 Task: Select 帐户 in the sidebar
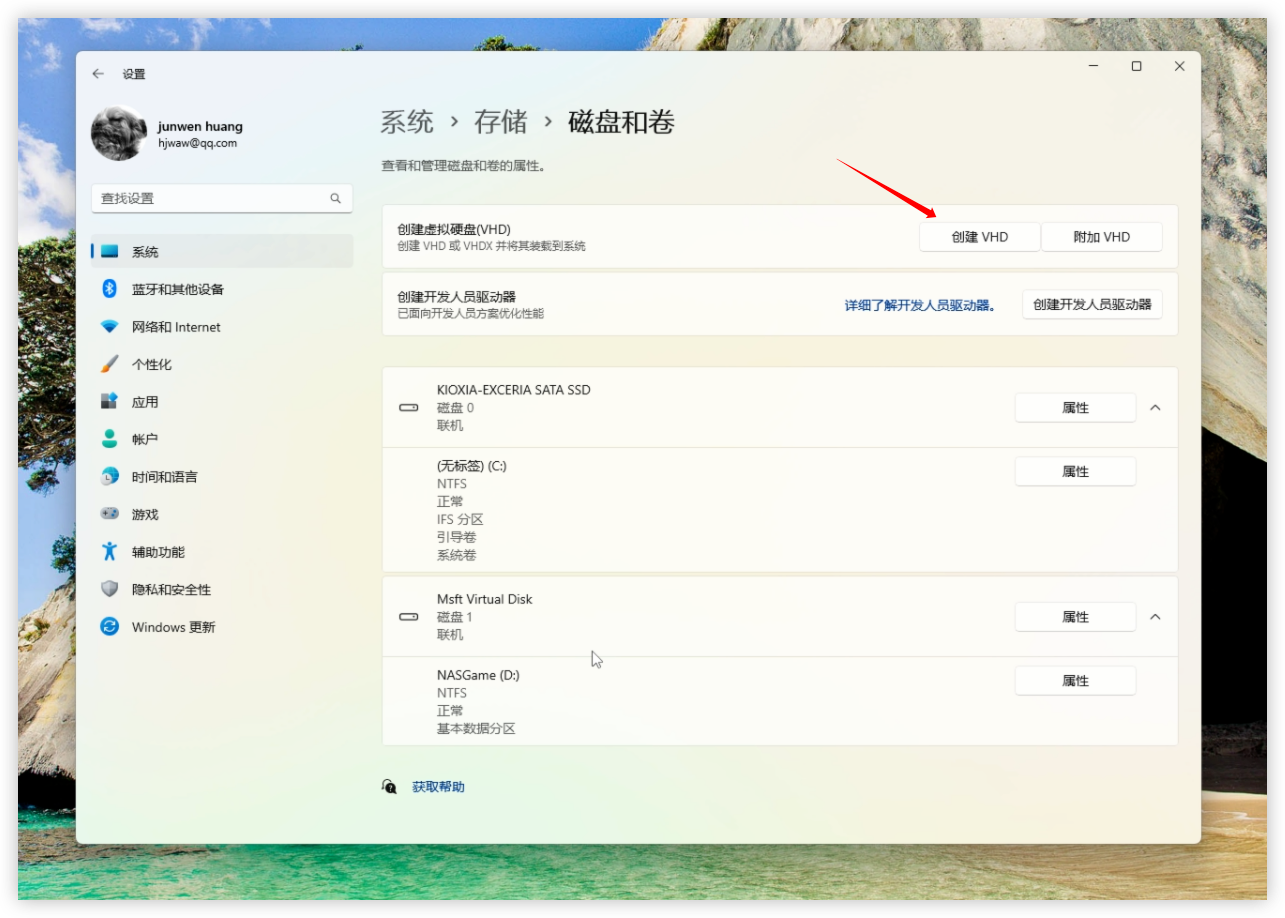(x=145, y=439)
